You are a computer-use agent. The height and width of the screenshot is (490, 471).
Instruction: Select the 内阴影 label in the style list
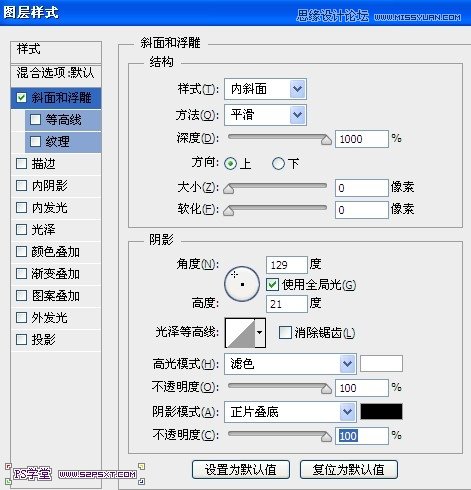[49, 186]
